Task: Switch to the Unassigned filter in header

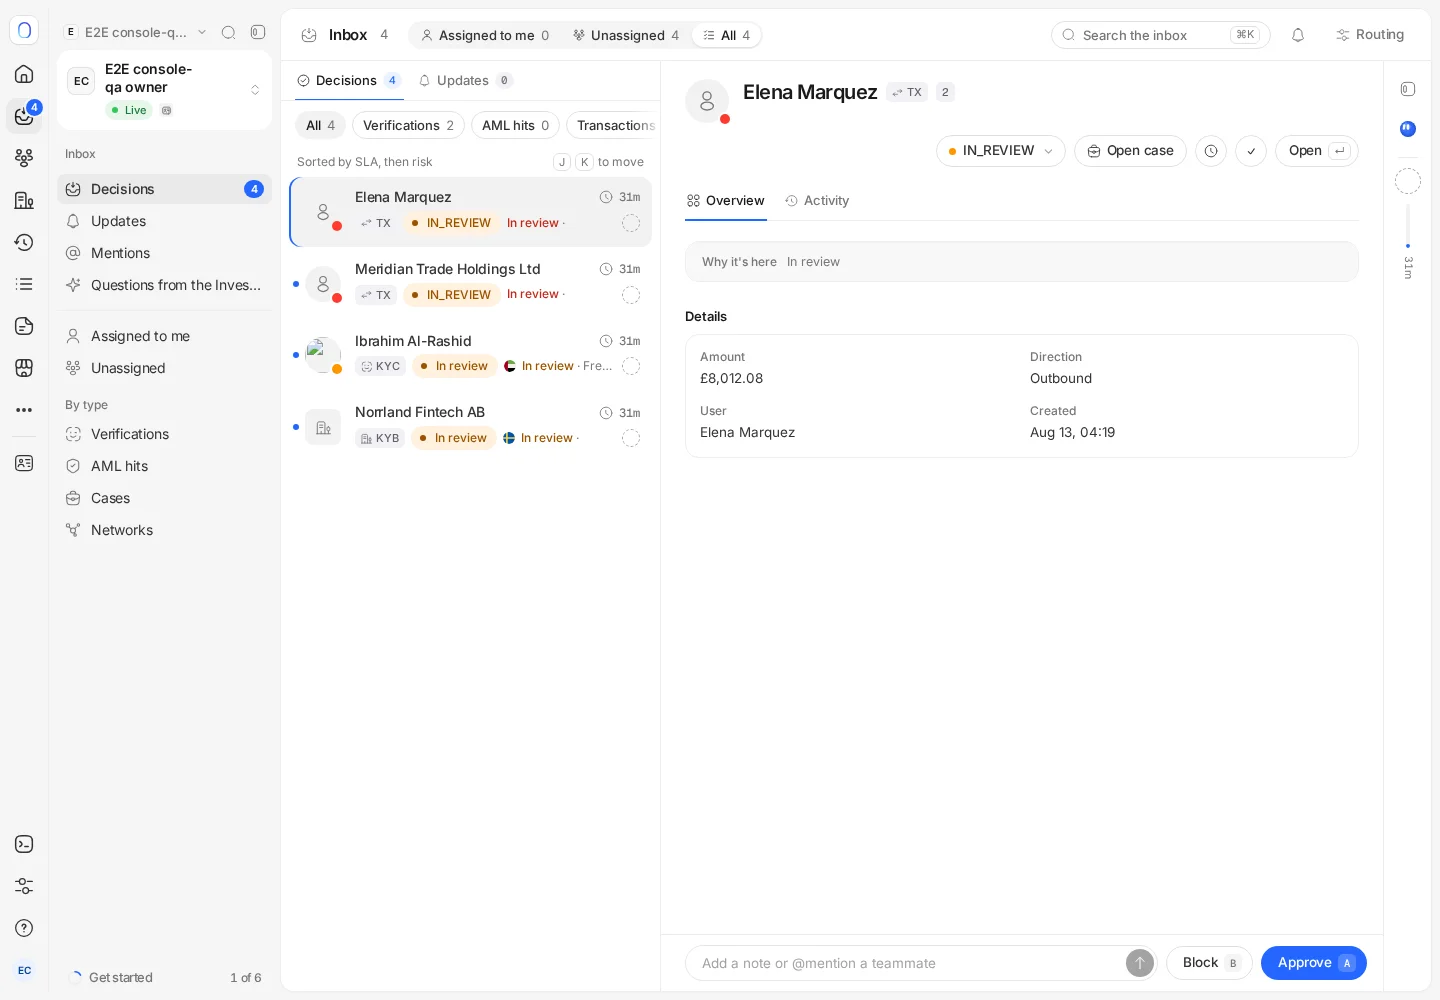Action: [626, 35]
